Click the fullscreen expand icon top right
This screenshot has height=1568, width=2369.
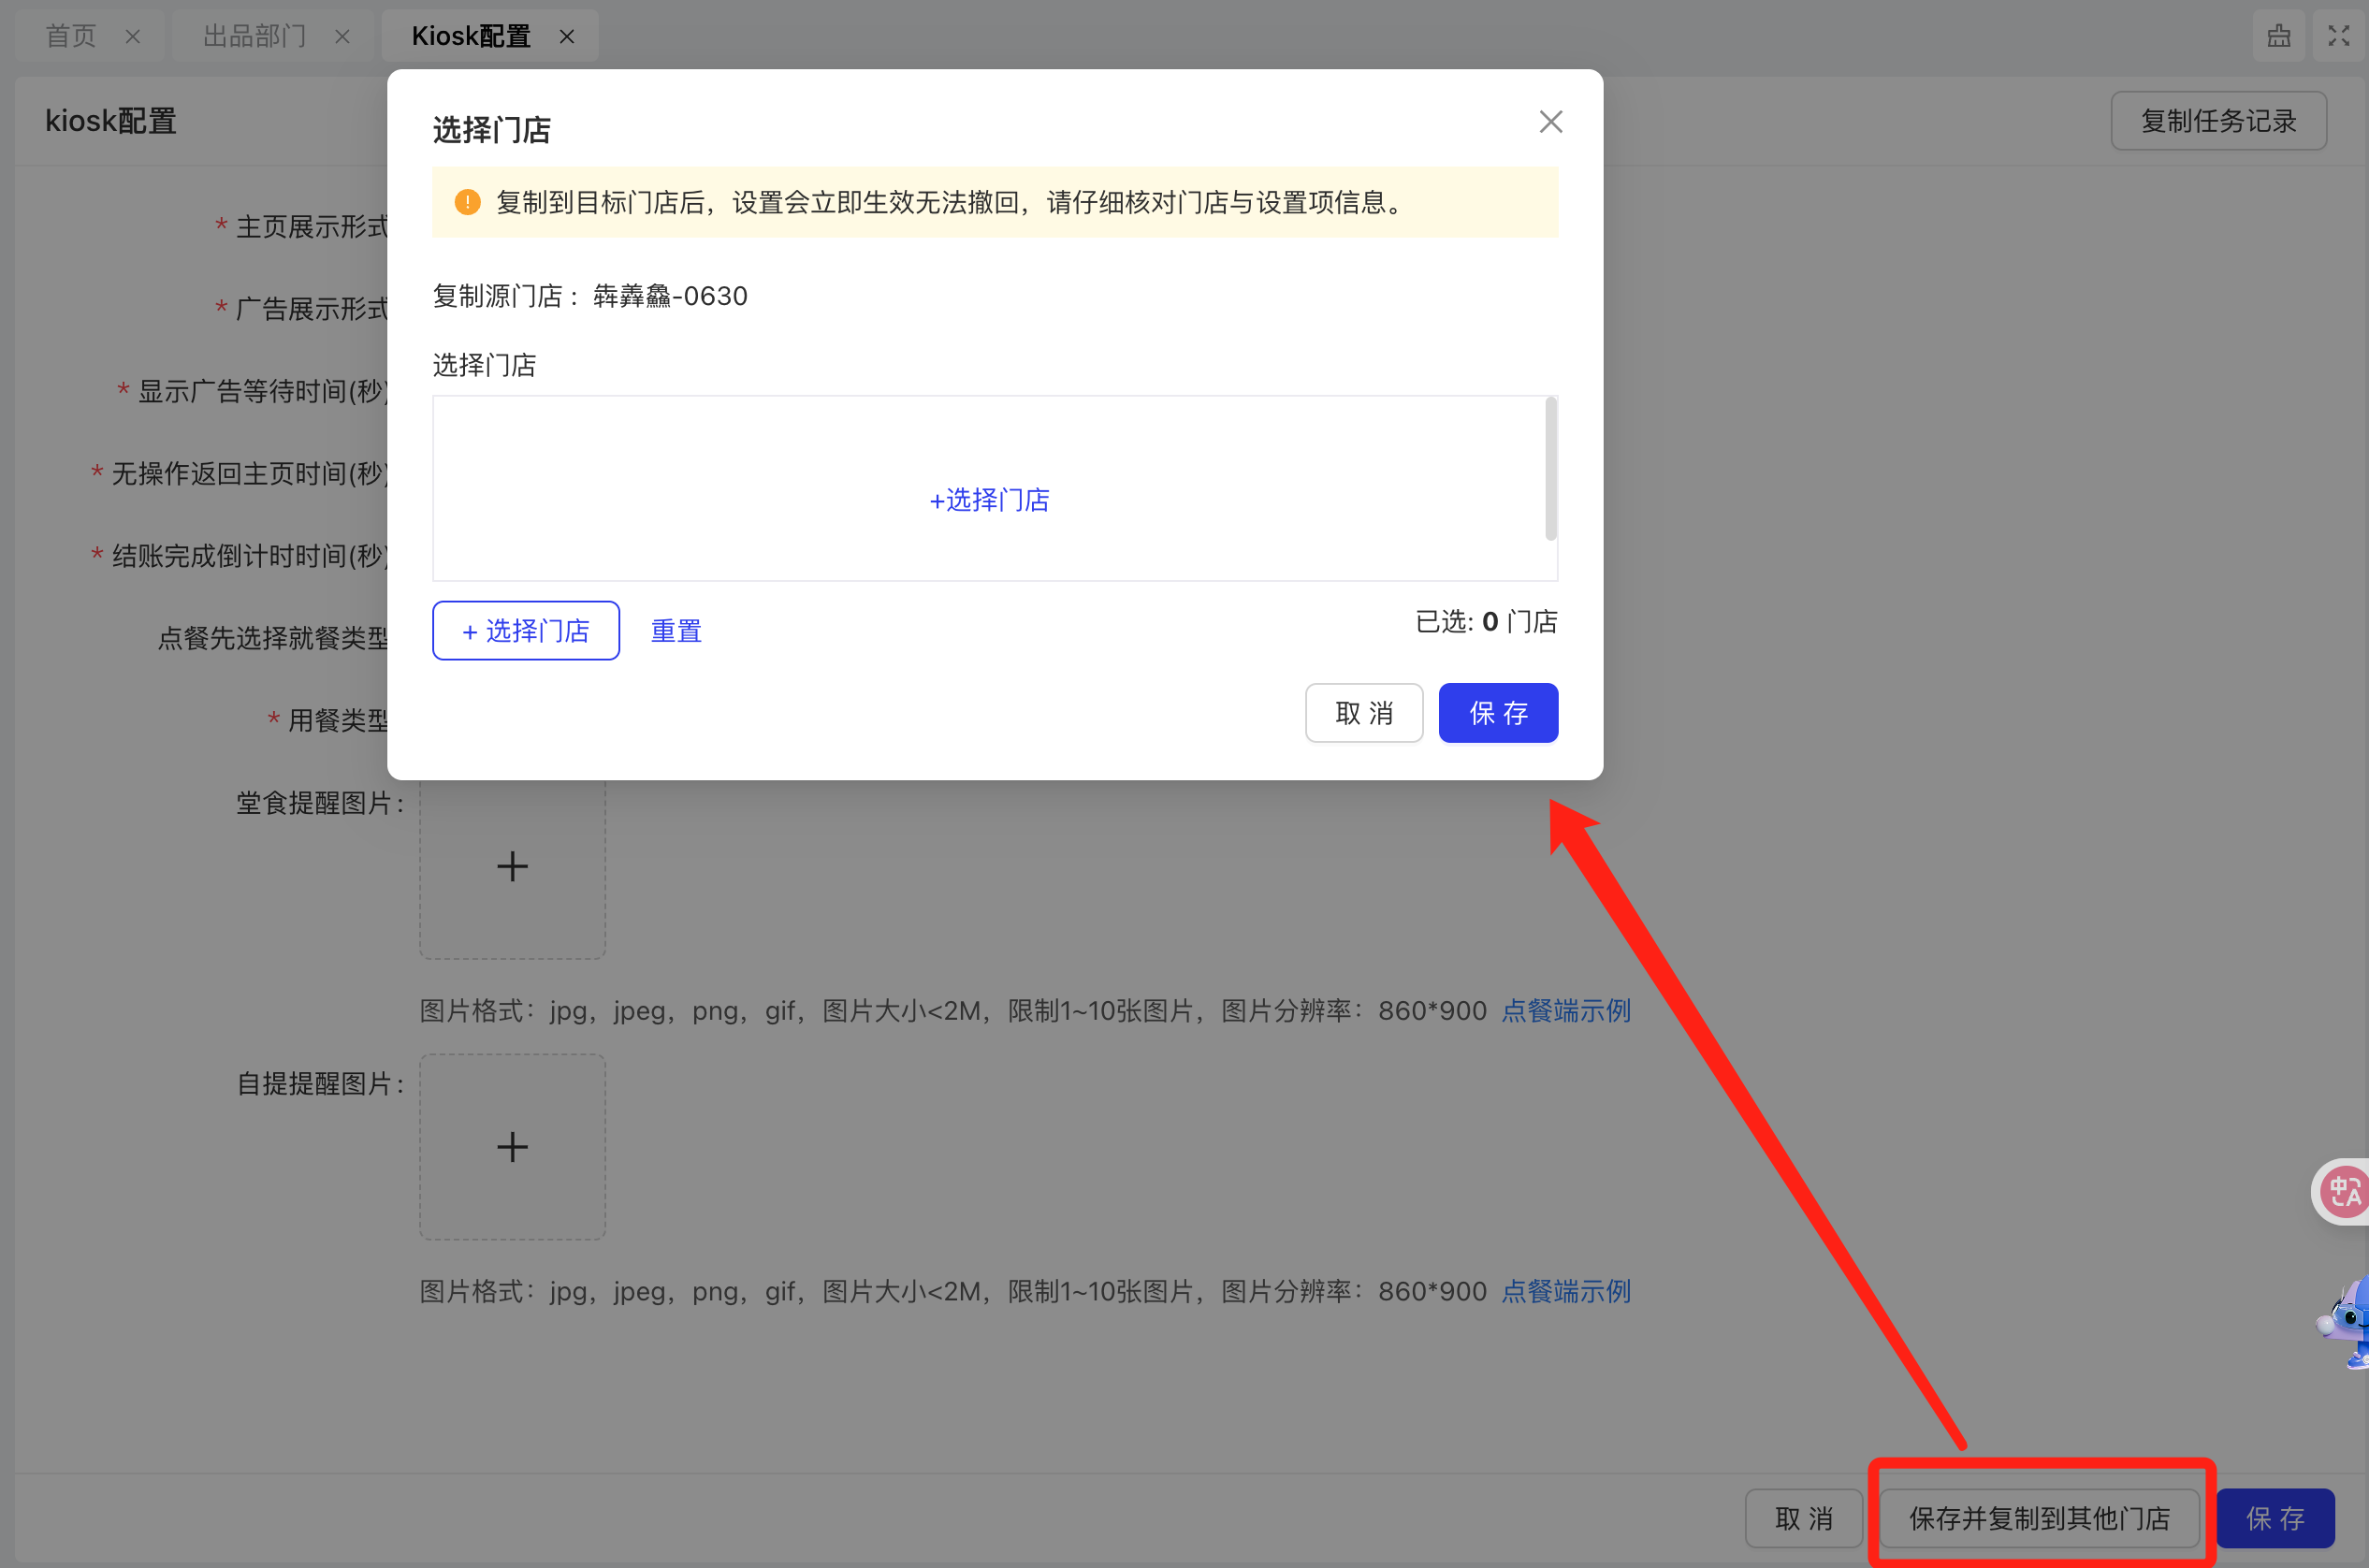(x=2338, y=36)
